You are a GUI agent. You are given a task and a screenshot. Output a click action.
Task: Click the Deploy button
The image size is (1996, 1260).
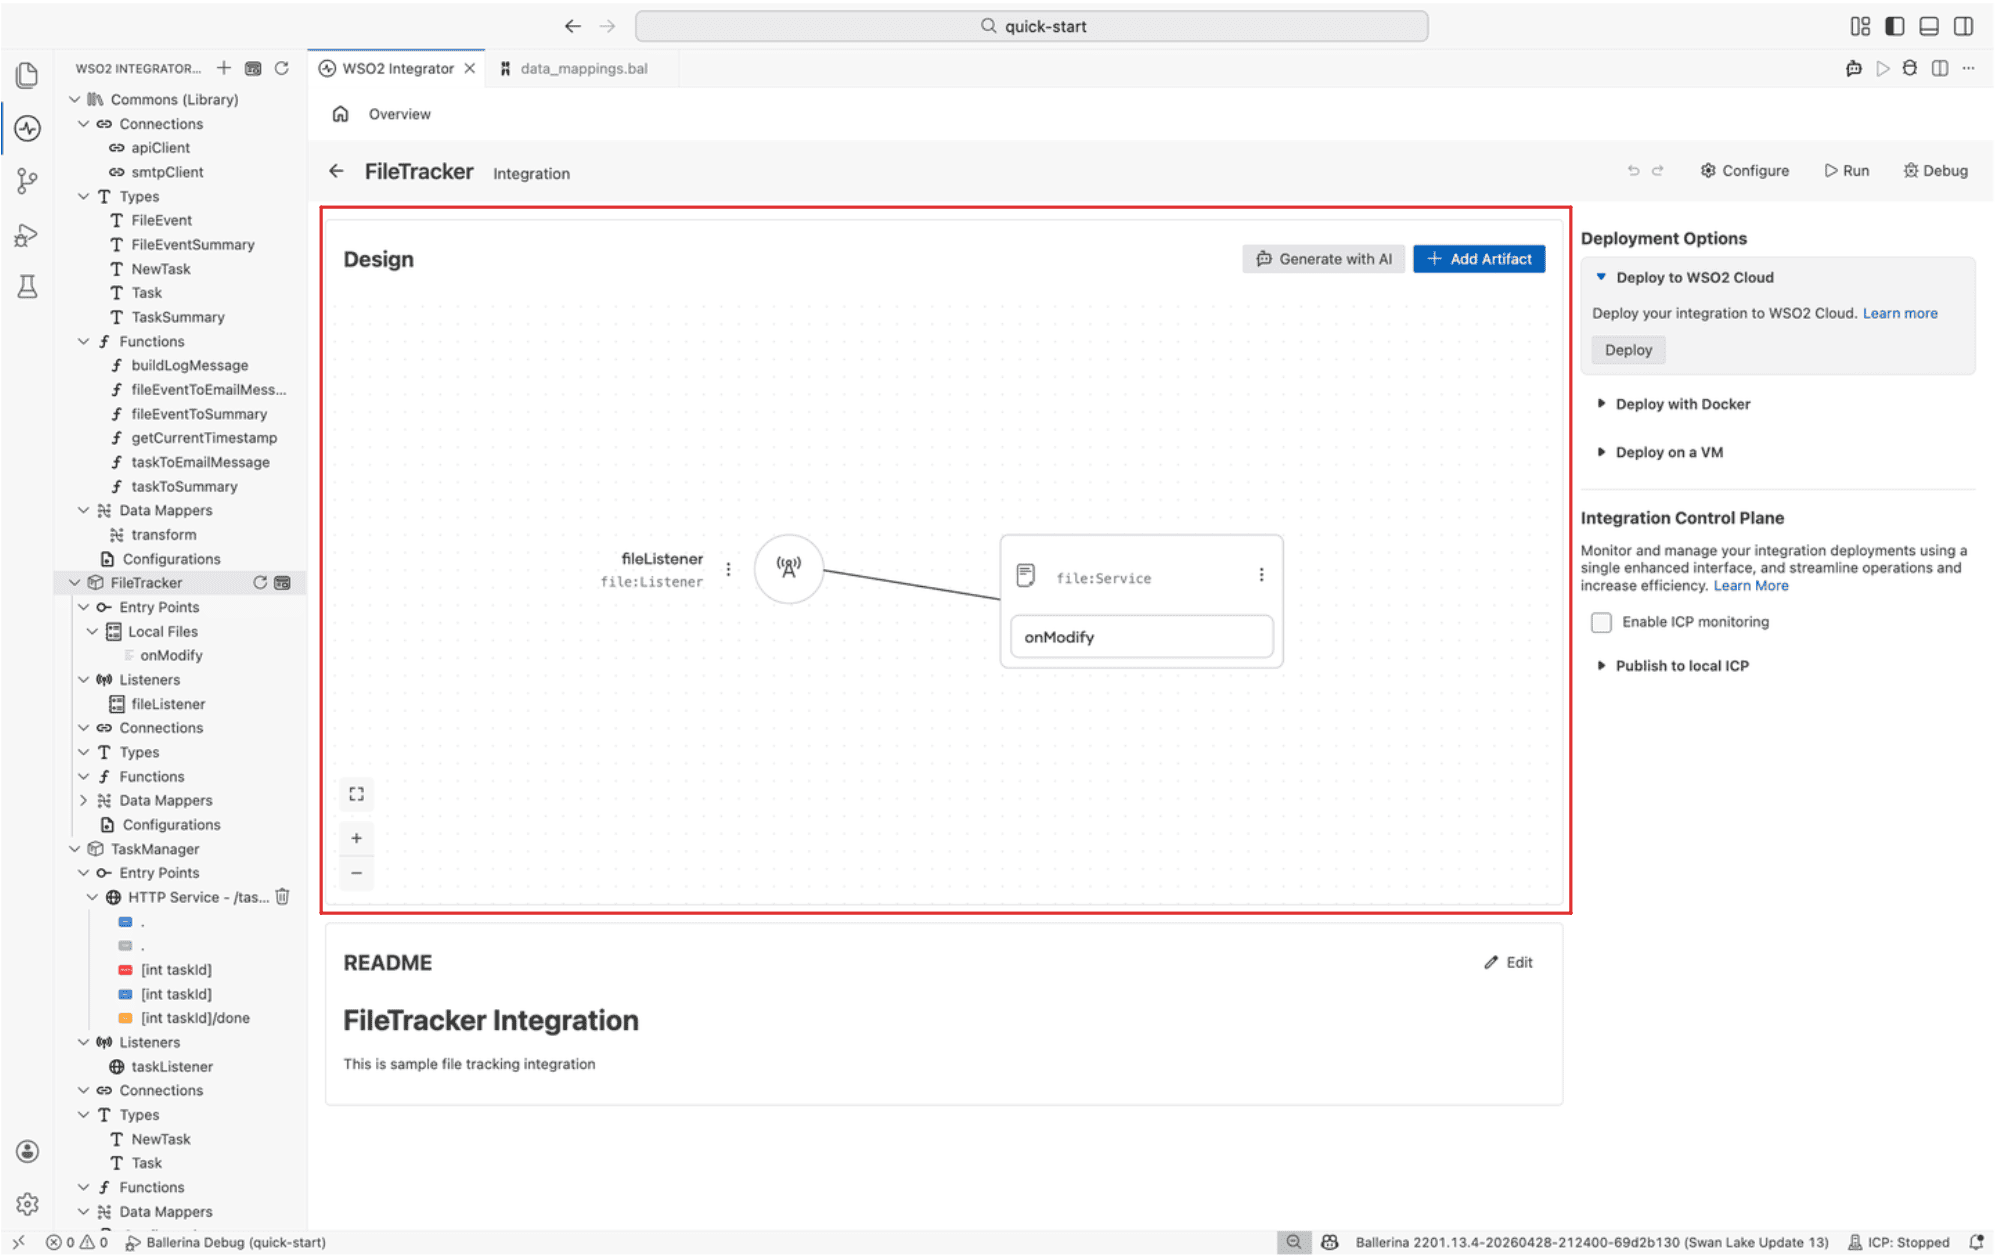(x=1628, y=350)
